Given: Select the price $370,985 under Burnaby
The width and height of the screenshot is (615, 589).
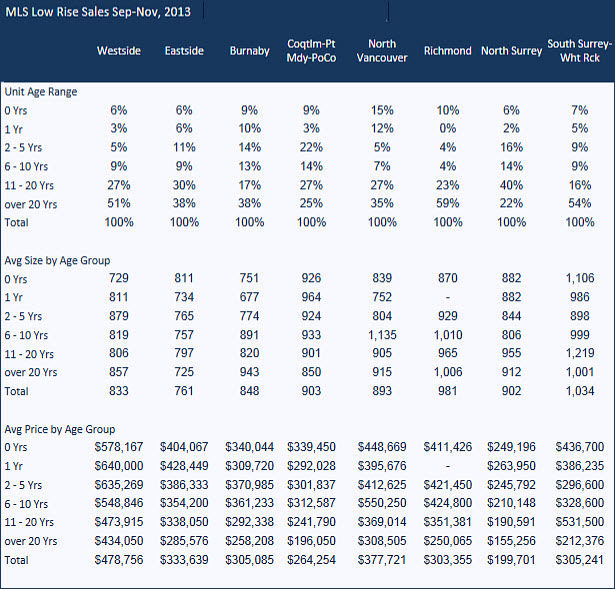Looking at the screenshot, I should click(249, 485).
